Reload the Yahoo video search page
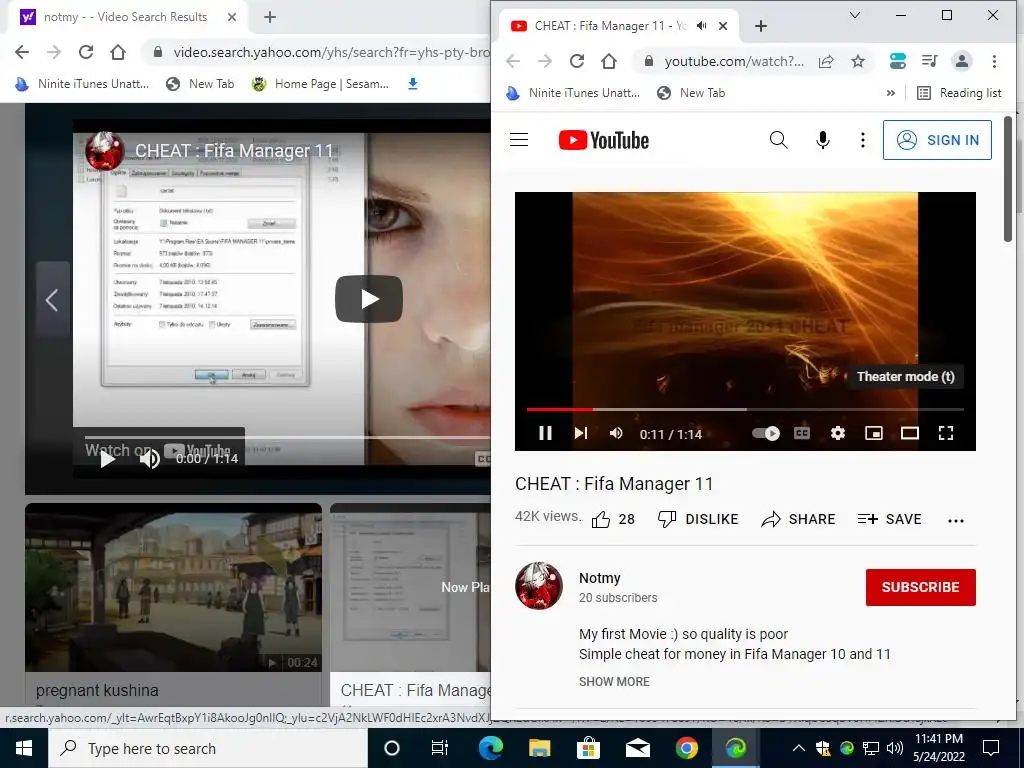The height and width of the screenshot is (768, 1024). [x=86, y=52]
